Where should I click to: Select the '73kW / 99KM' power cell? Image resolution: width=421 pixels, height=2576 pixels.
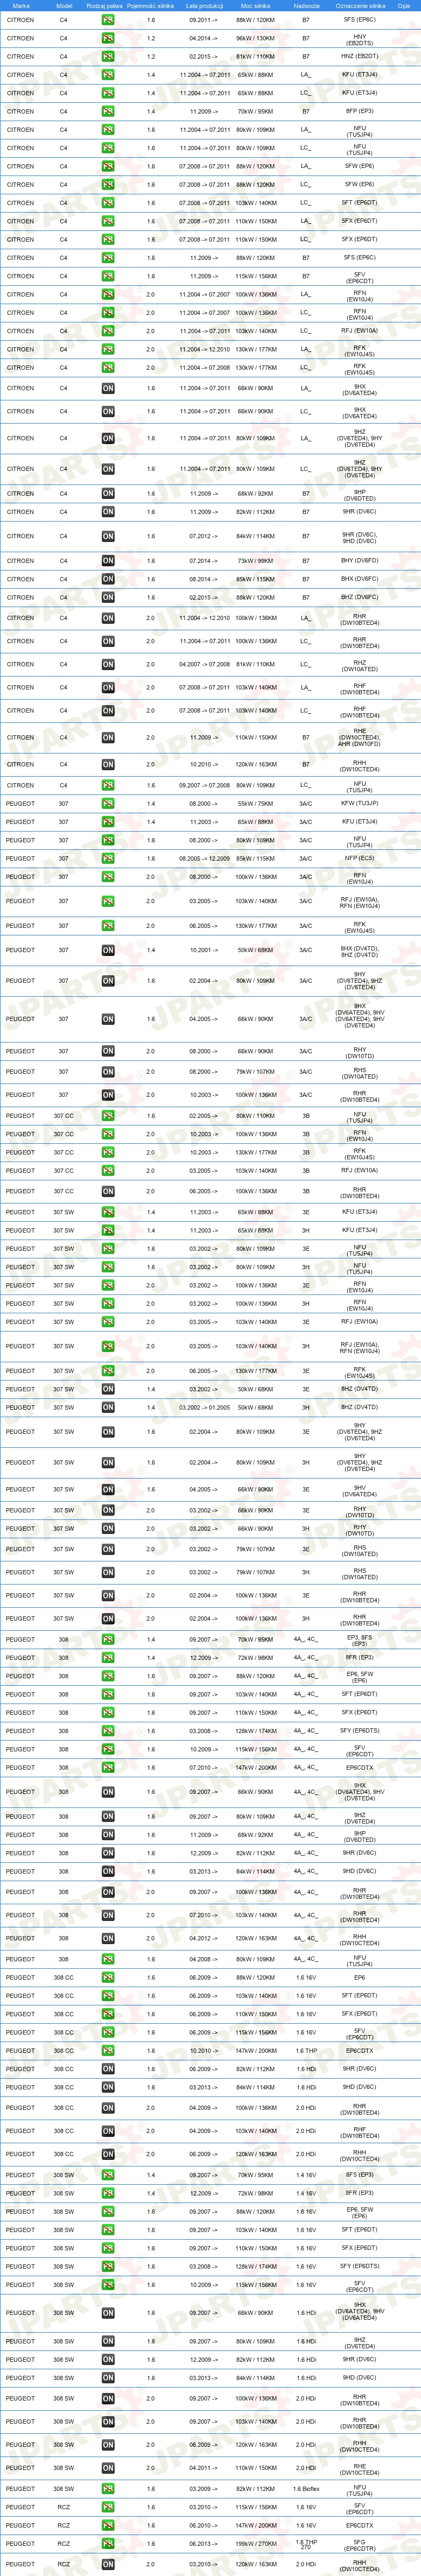coord(255,561)
